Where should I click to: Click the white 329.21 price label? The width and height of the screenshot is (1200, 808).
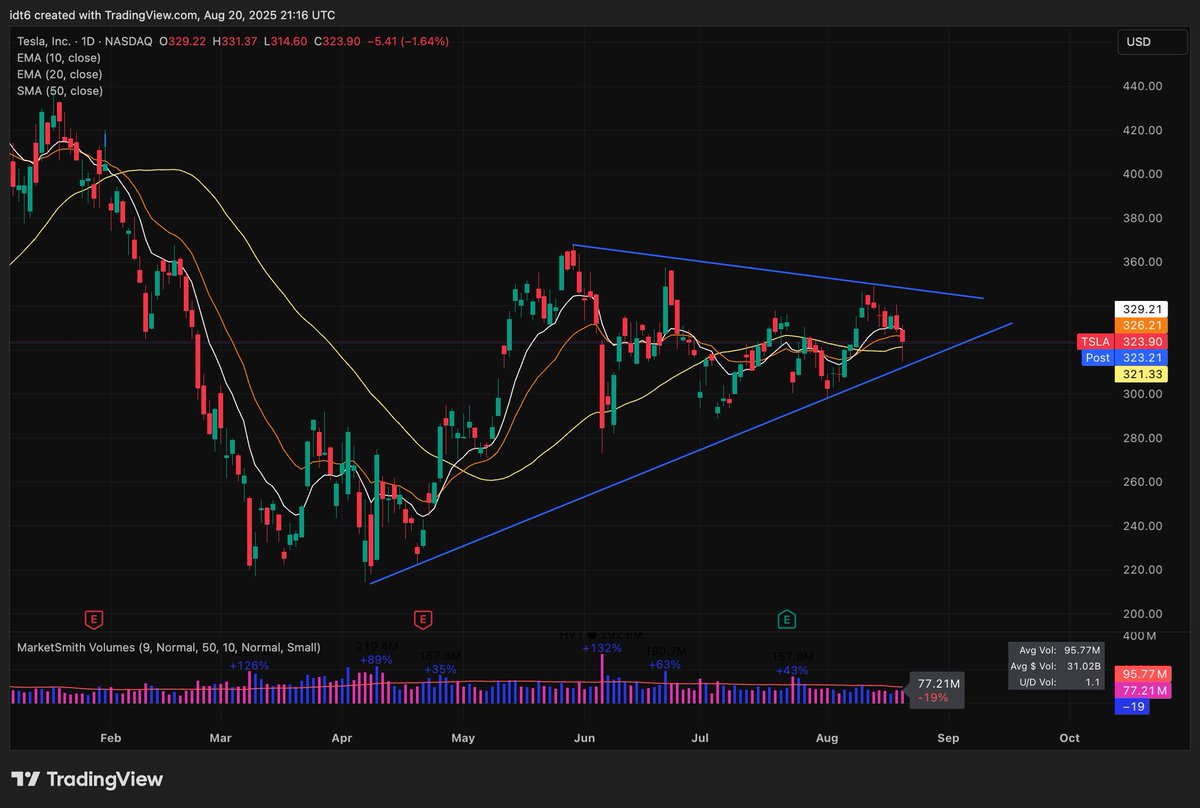(x=1141, y=309)
